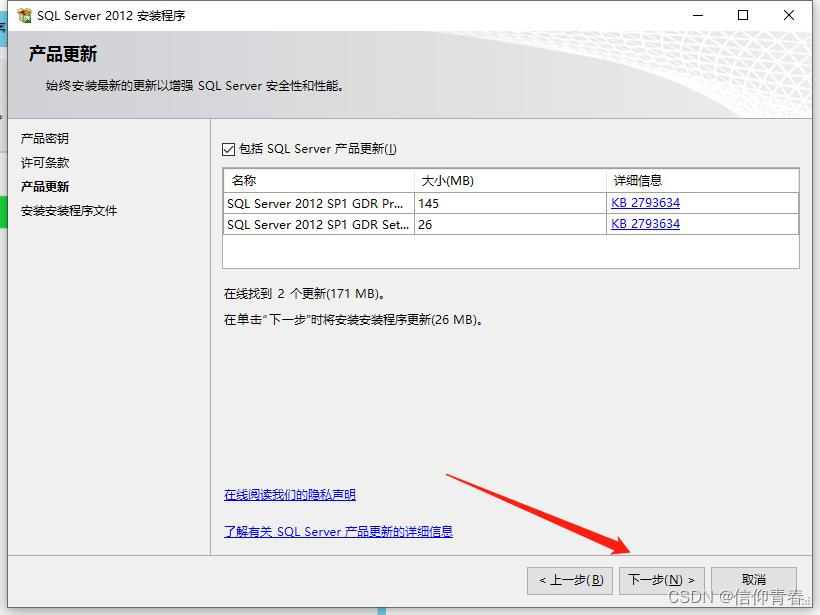Open the 在线阅读我们的隐私声明 link

point(290,495)
